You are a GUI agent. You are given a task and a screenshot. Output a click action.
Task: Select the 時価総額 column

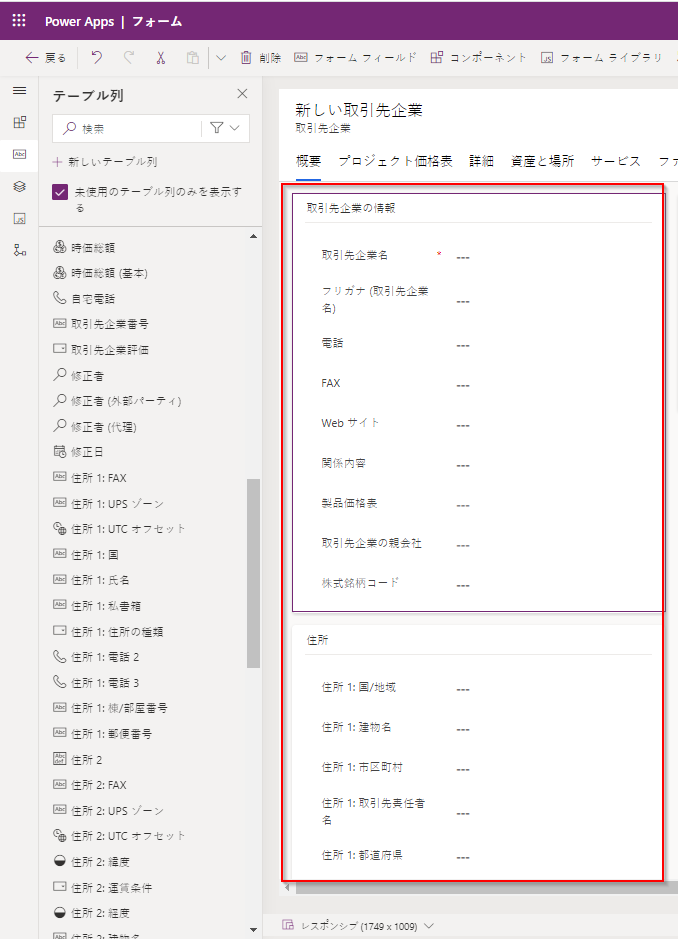[84, 247]
